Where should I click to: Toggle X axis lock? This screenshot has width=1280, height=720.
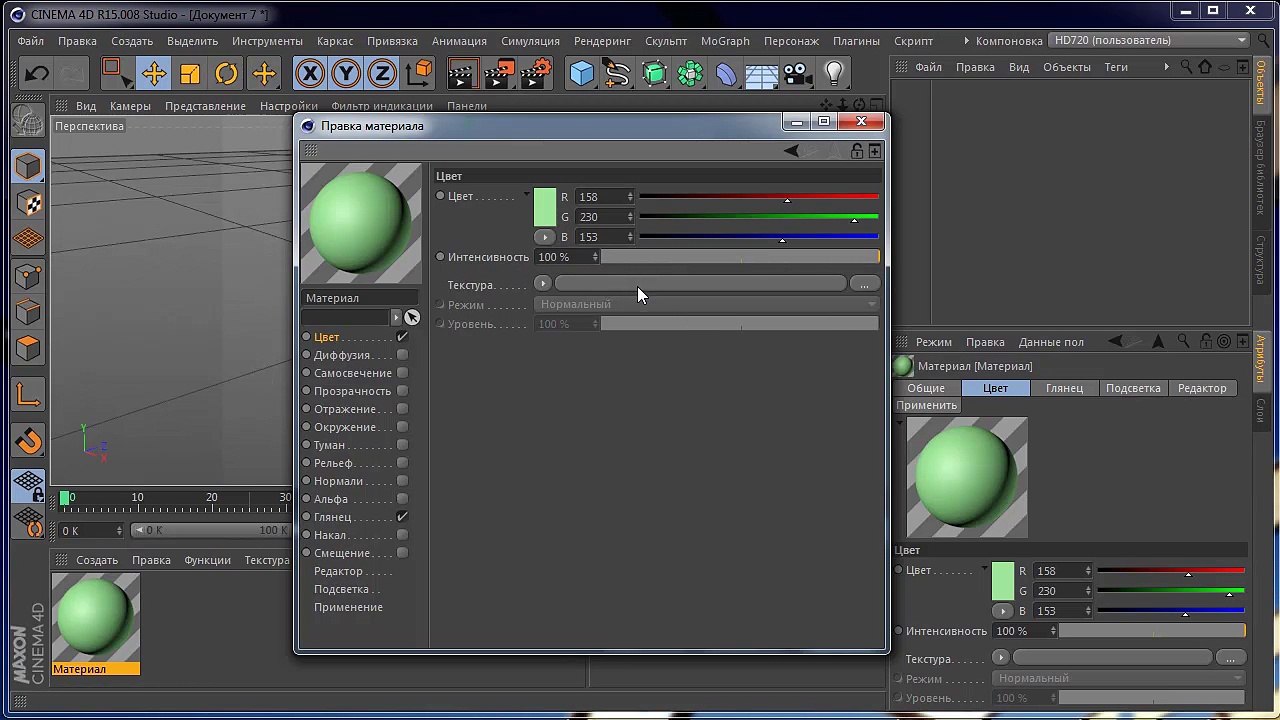[x=310, y=73]
